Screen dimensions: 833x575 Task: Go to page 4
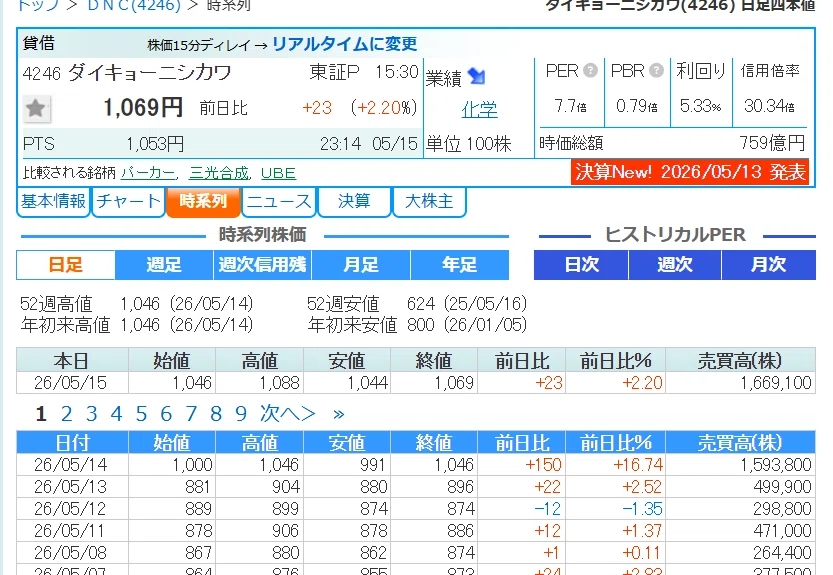click(116, 413)
